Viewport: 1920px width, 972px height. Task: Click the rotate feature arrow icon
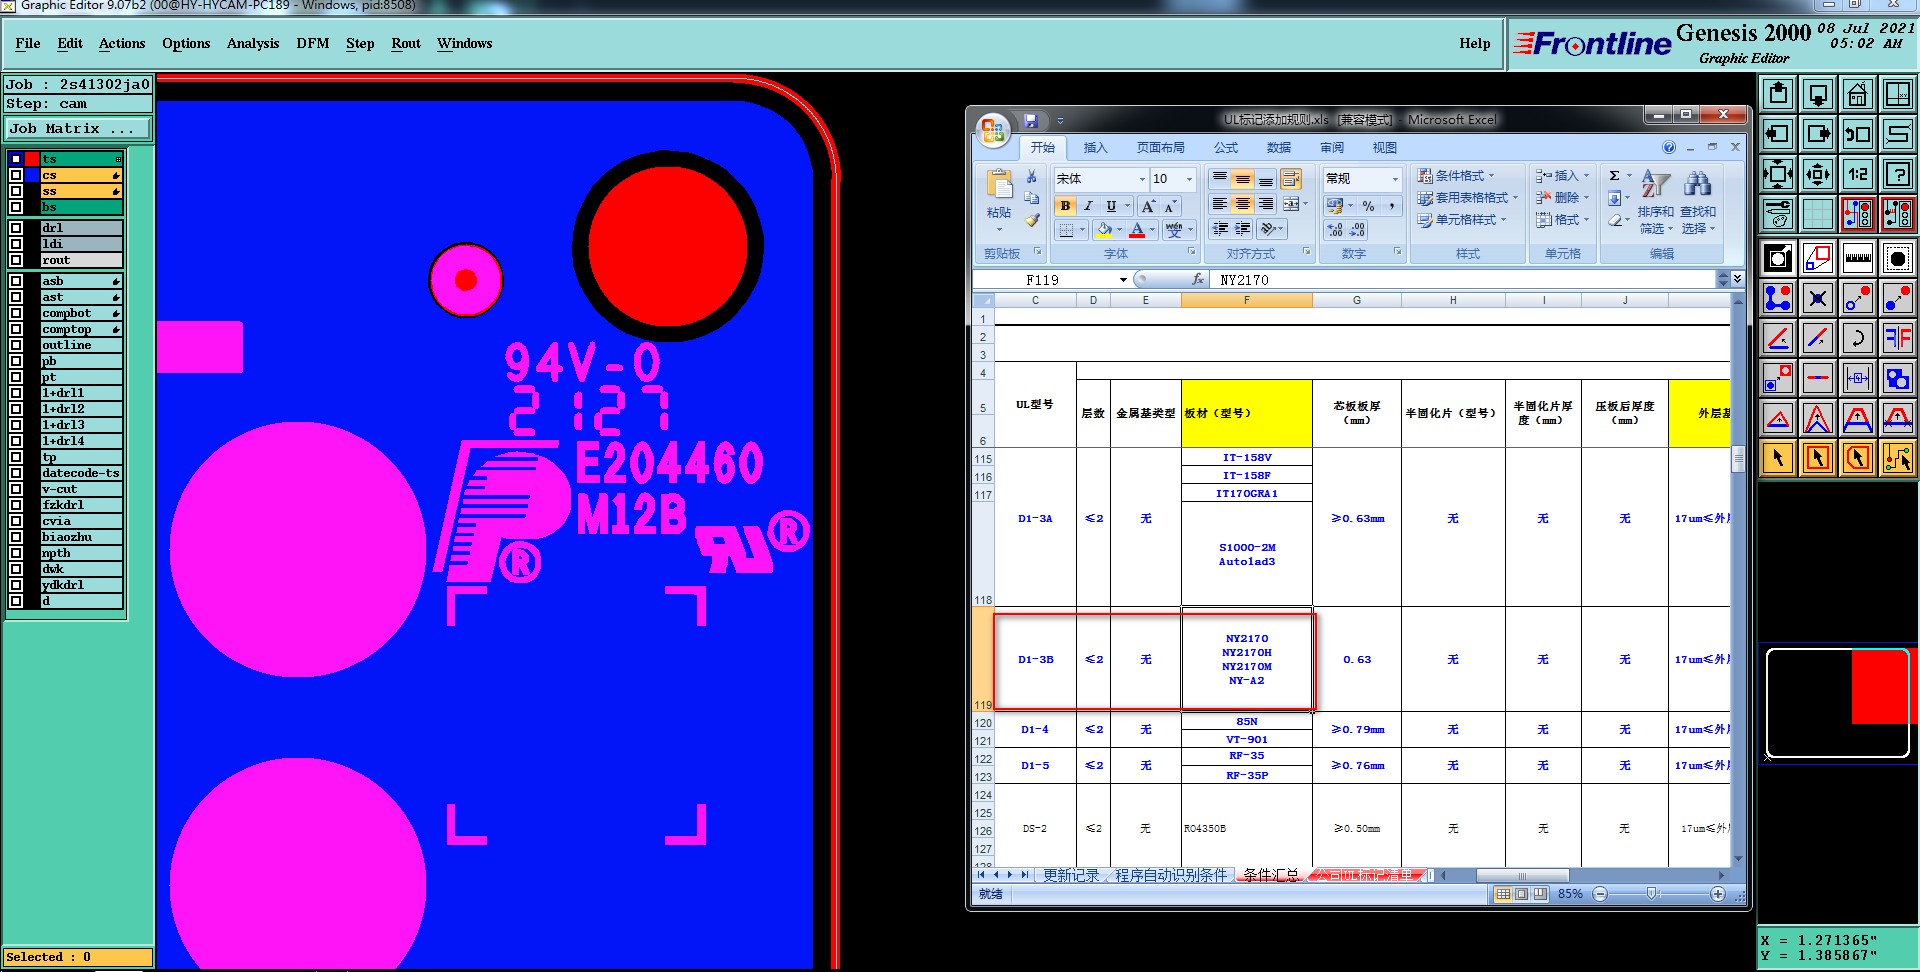pos(1857,338)
